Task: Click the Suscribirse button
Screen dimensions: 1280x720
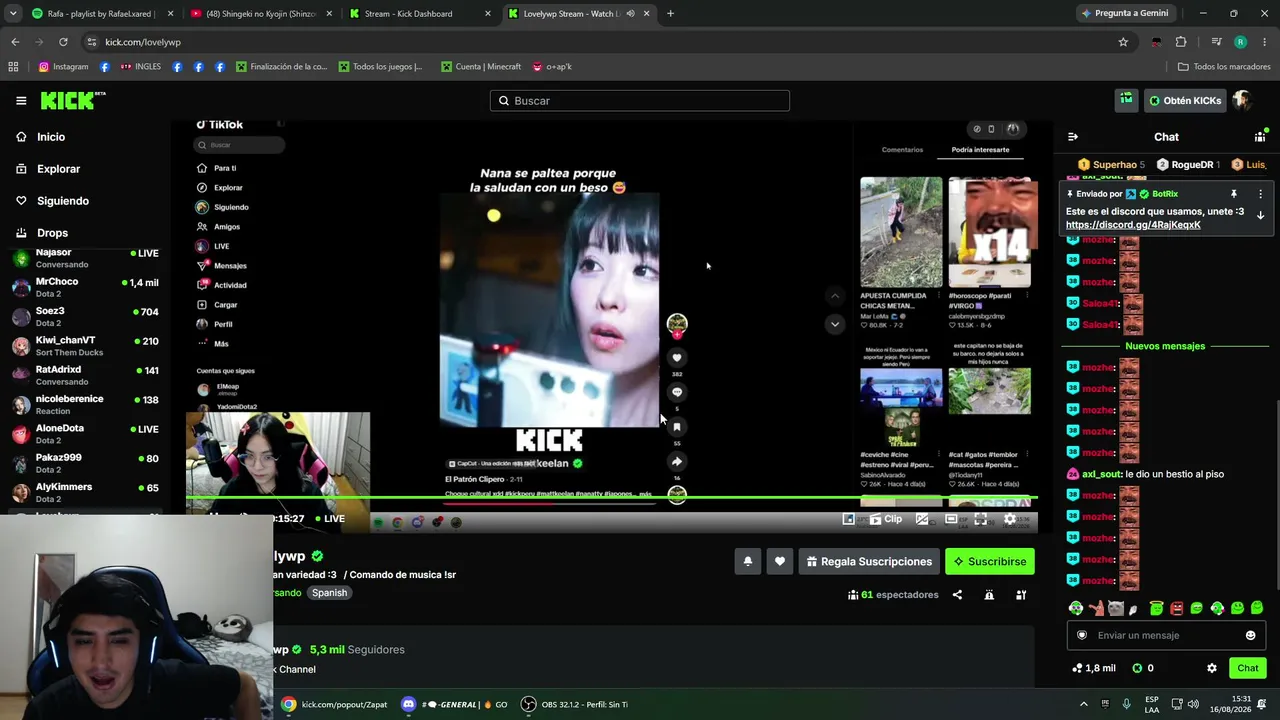Action: (x=990, y=562)
